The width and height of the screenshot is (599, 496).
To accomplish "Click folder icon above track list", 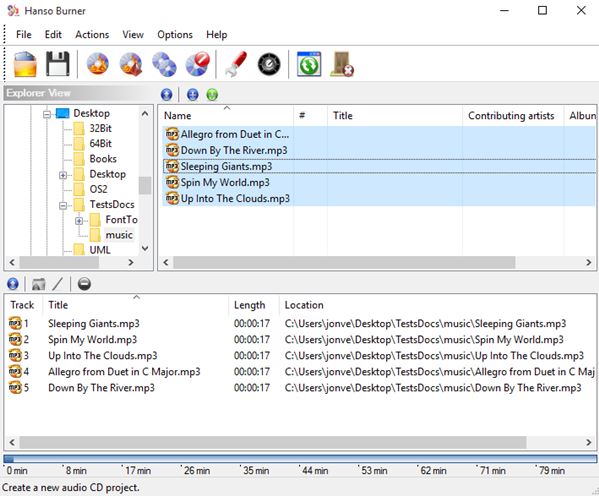I will coord(39,284).
